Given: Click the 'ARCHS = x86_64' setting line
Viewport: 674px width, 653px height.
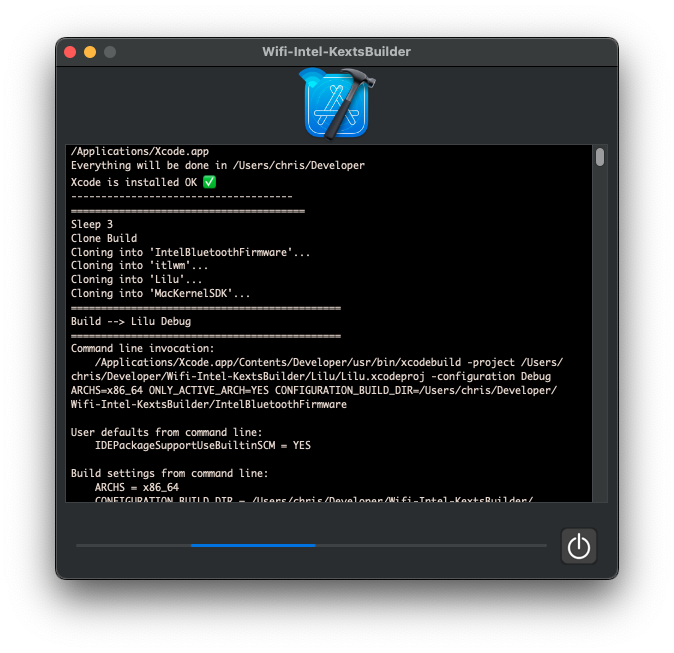Looking at the screenshot, I should [137, 487].
